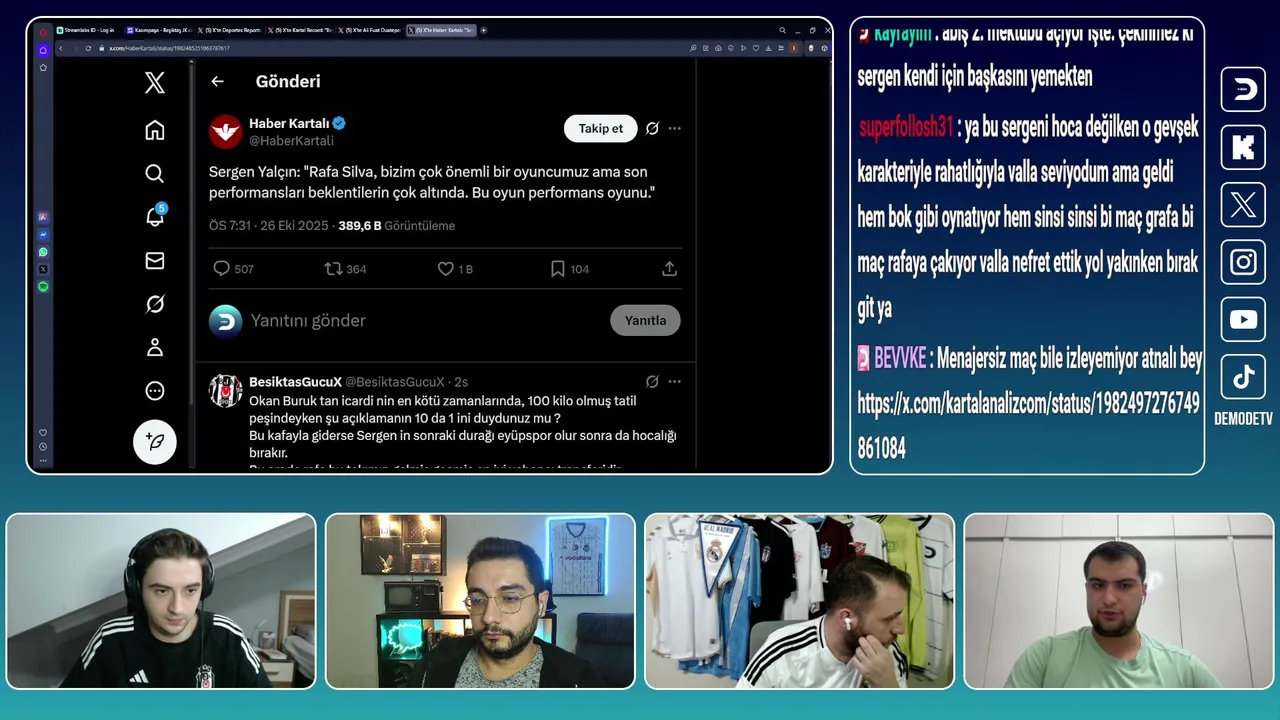Screen dimensions: 1280x720
Task: Click the post date 26 Eki 2025
Action: click(x=294, y=226)
